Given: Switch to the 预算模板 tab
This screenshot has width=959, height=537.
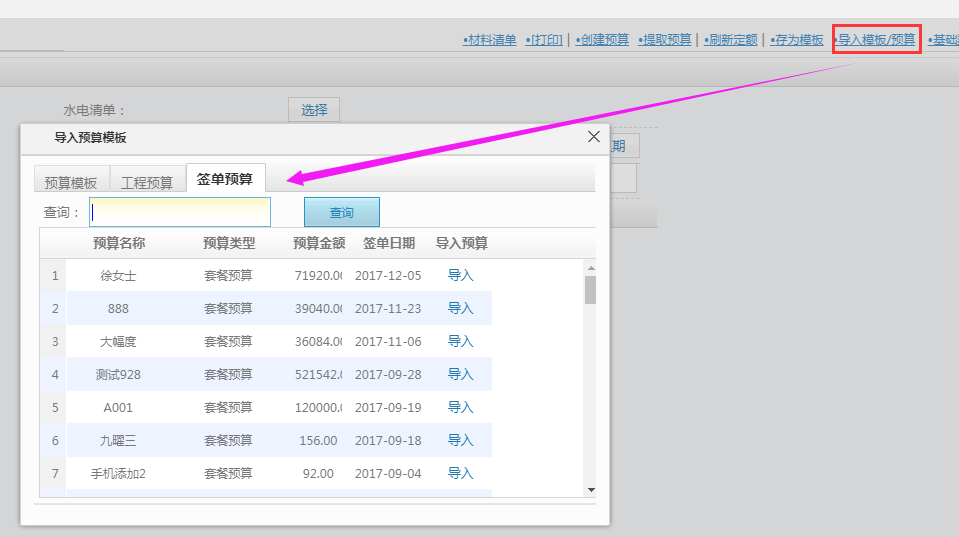Looking at the screenshot, I should click(x=71, y=182).
